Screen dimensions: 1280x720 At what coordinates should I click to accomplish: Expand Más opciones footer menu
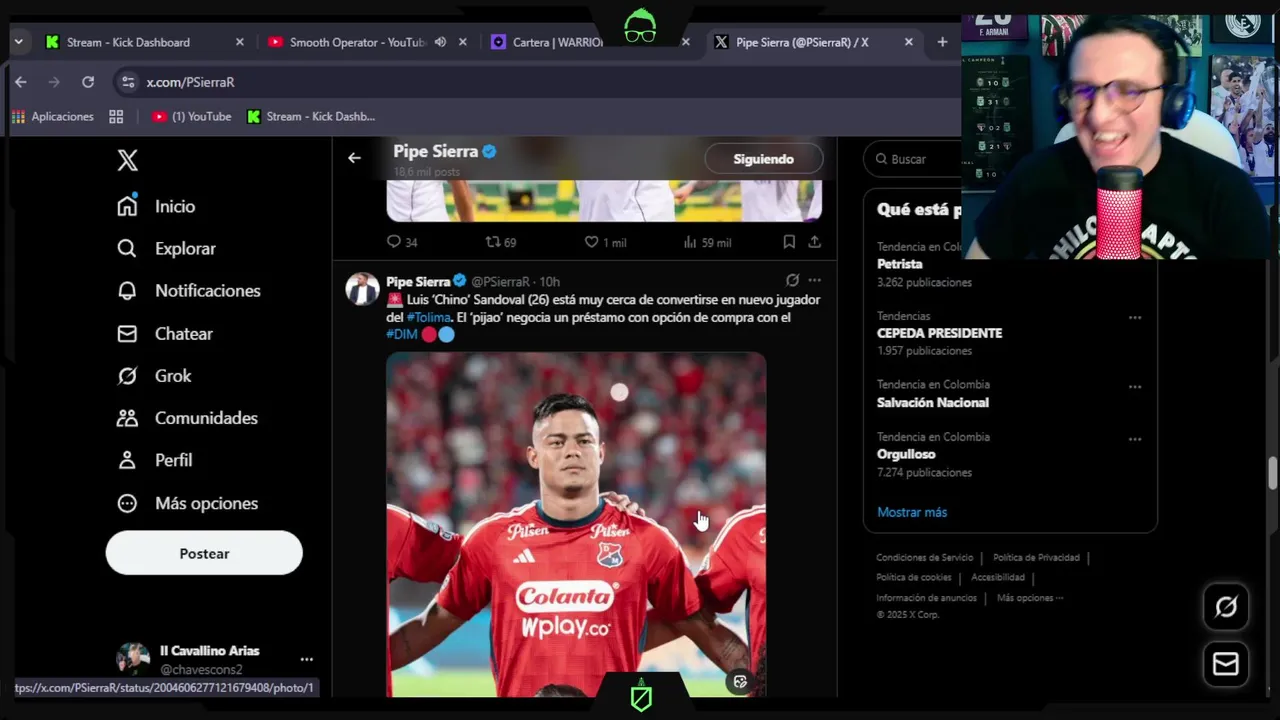pyautogui.click(x=1030, y=598)
